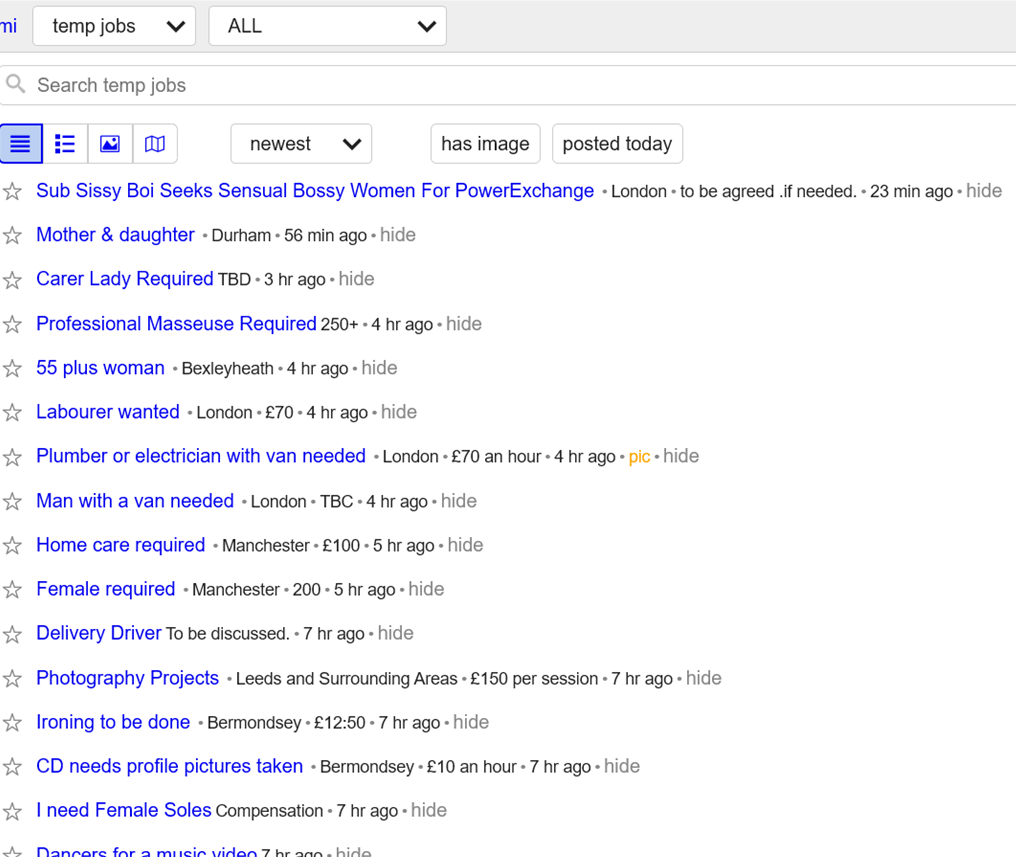The width and height of the screenshot is (1016, 857).
Task: Hide the 'Home care required' listing
Action: coord(465,545)
